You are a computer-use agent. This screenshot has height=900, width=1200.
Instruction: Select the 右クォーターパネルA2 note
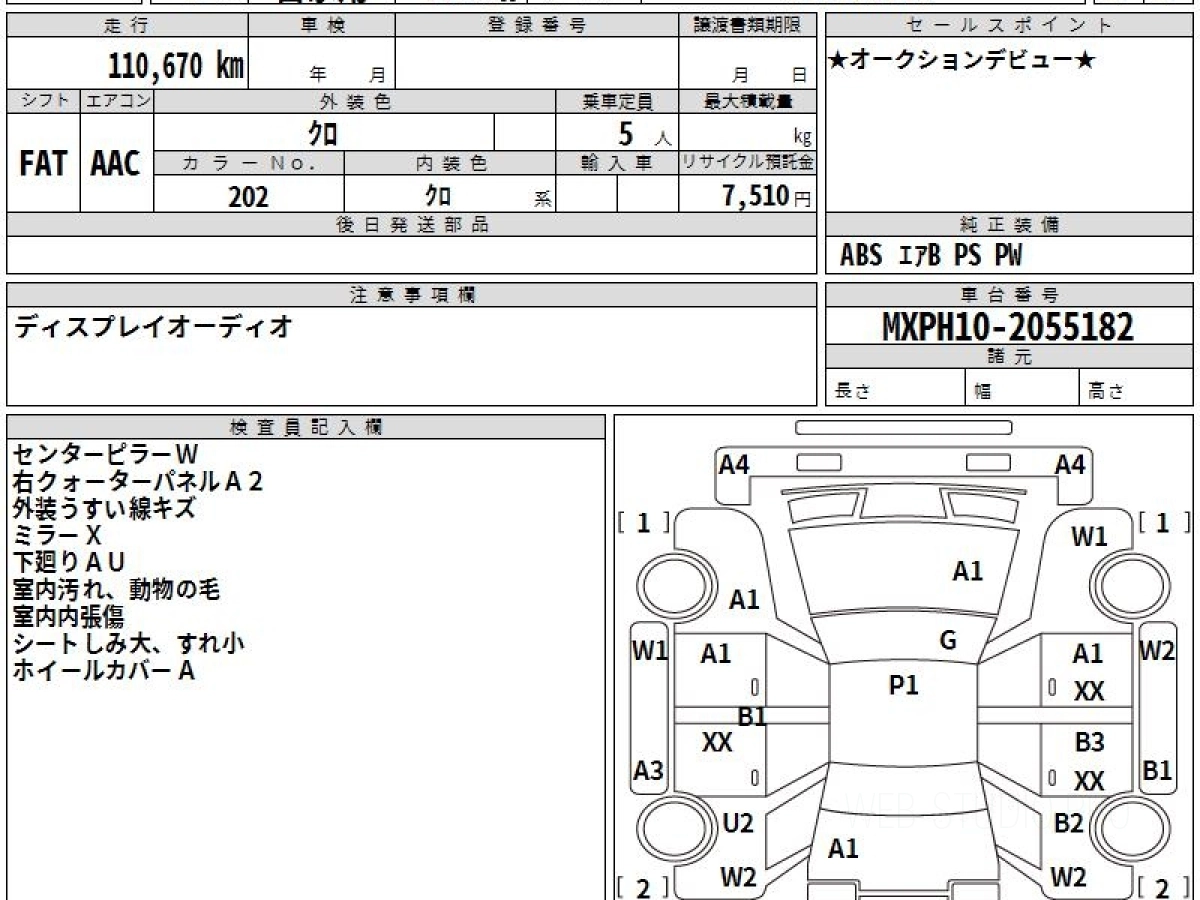click(137, 482)
